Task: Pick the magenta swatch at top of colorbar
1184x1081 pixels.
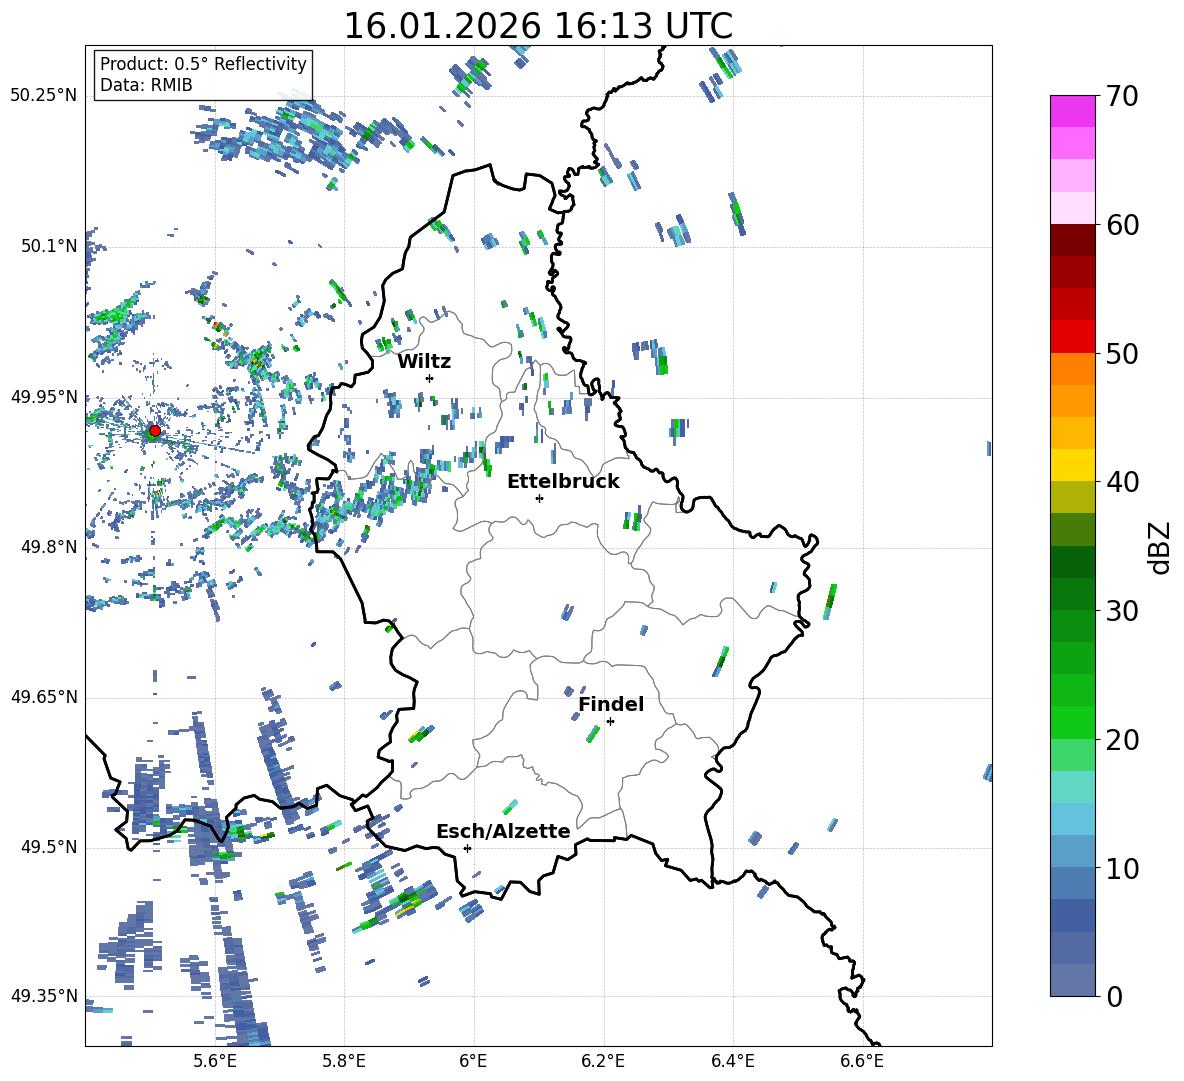Action: (x=1073, y=111)
